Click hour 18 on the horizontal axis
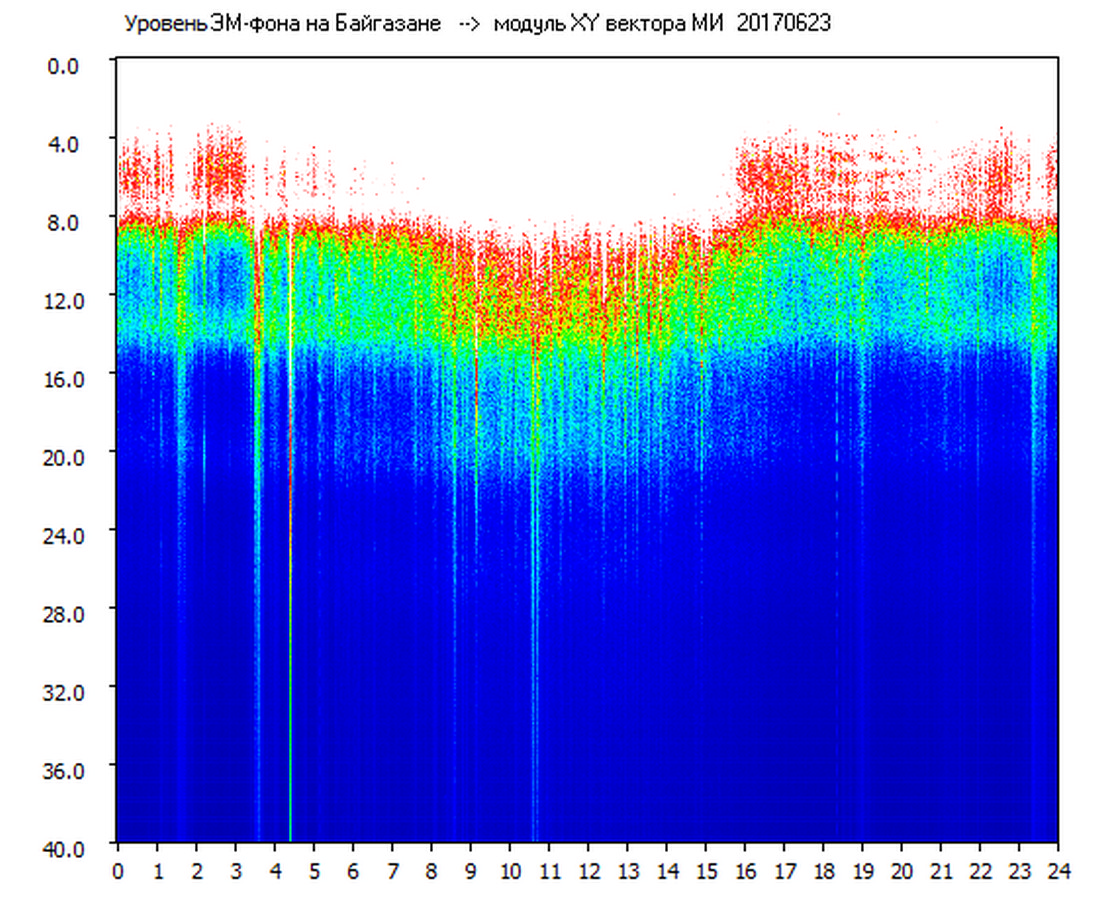1096x900 pixels. 823,871
